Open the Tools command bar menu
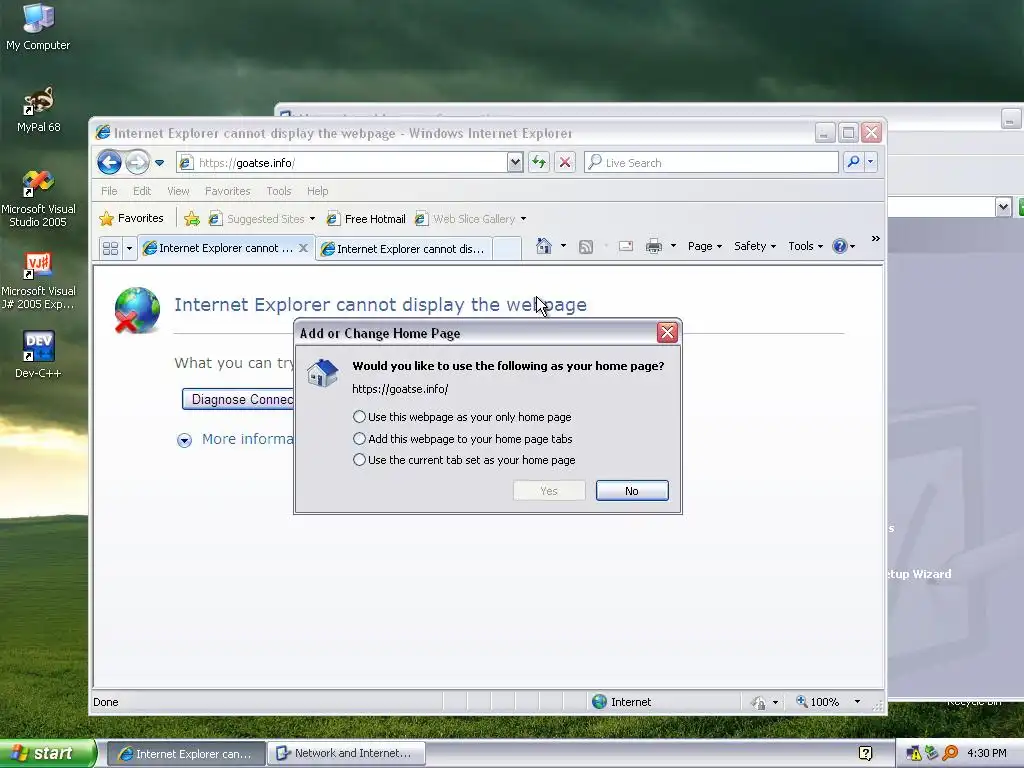Image resolution: width=1024 pixels, height=768 pixels. tap(805, 246)
